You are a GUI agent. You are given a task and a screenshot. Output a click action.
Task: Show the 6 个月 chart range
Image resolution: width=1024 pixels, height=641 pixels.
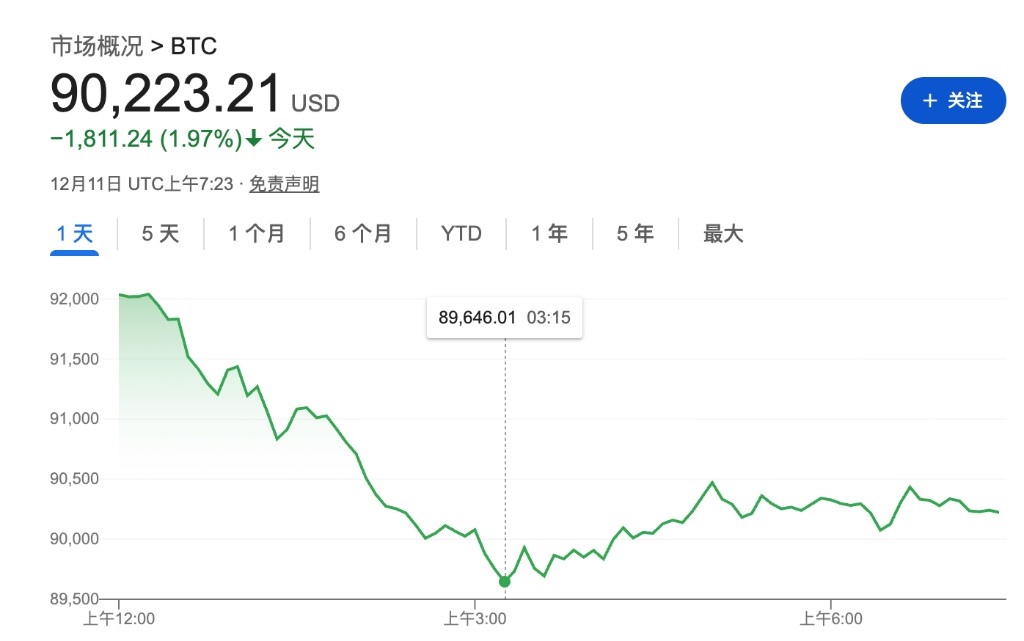pyautogui.click(x=362, y=234)
